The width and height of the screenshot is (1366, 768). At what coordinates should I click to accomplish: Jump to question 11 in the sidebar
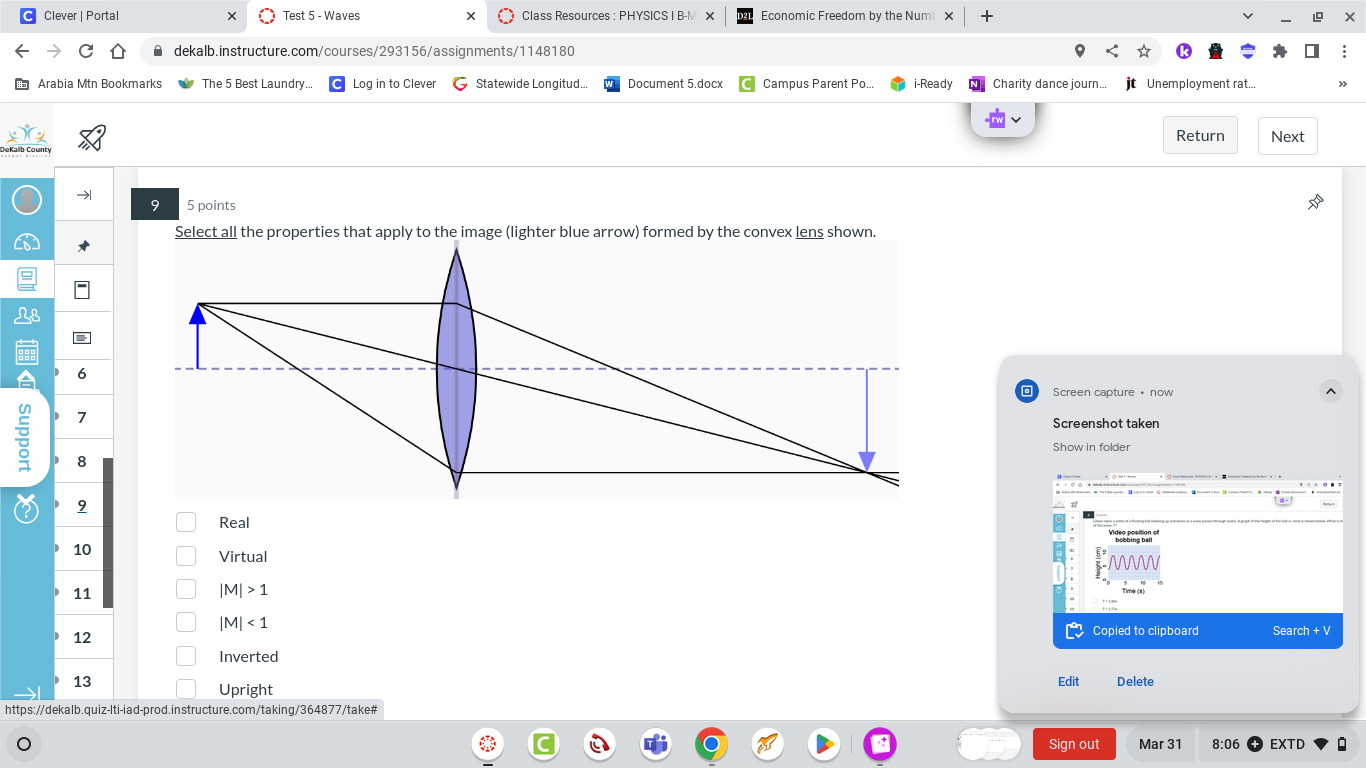pyautogui.click(x=82, y=593)
